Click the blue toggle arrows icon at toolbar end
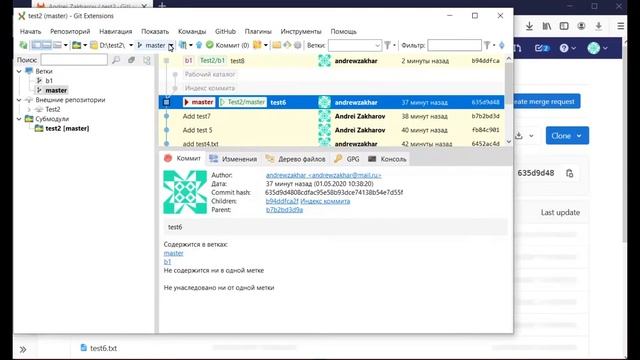 click(502, 45)
